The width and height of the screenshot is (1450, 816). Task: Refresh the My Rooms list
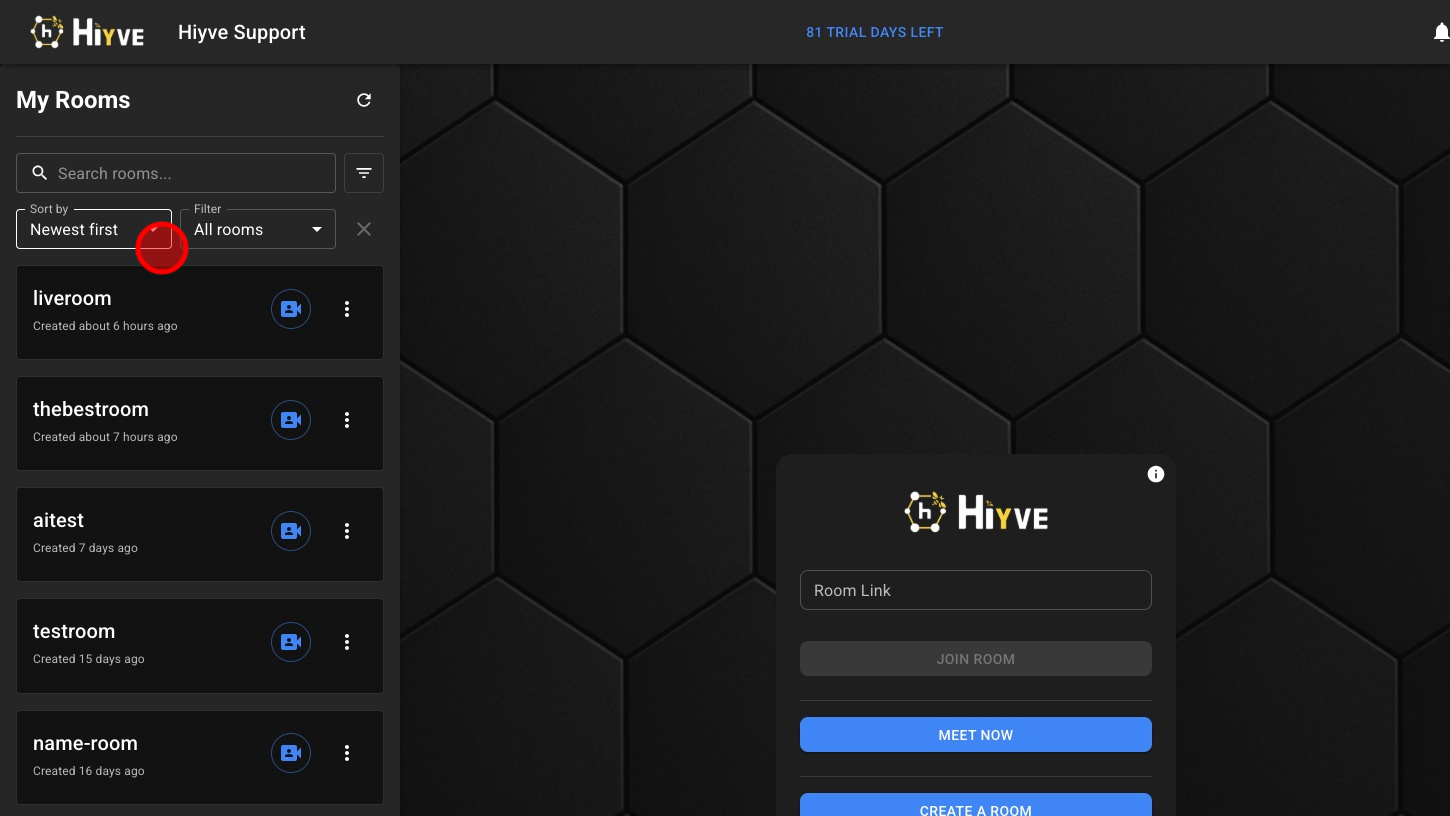click(x=364, y=100)
